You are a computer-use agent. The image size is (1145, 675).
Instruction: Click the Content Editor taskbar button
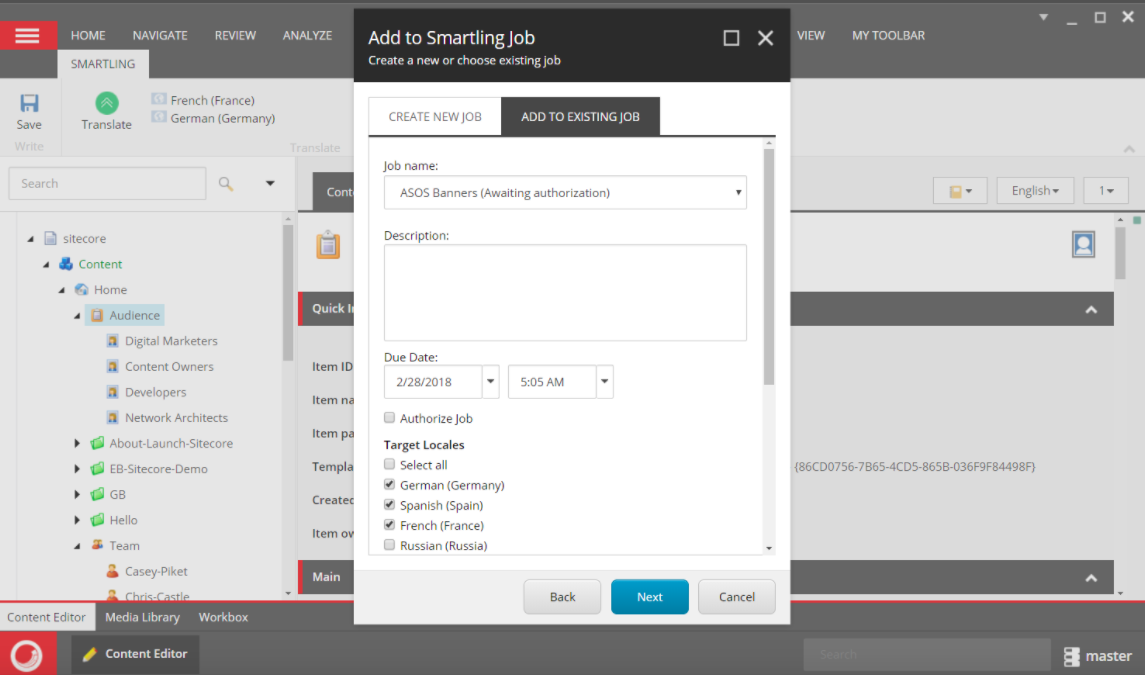coord(135,654)
